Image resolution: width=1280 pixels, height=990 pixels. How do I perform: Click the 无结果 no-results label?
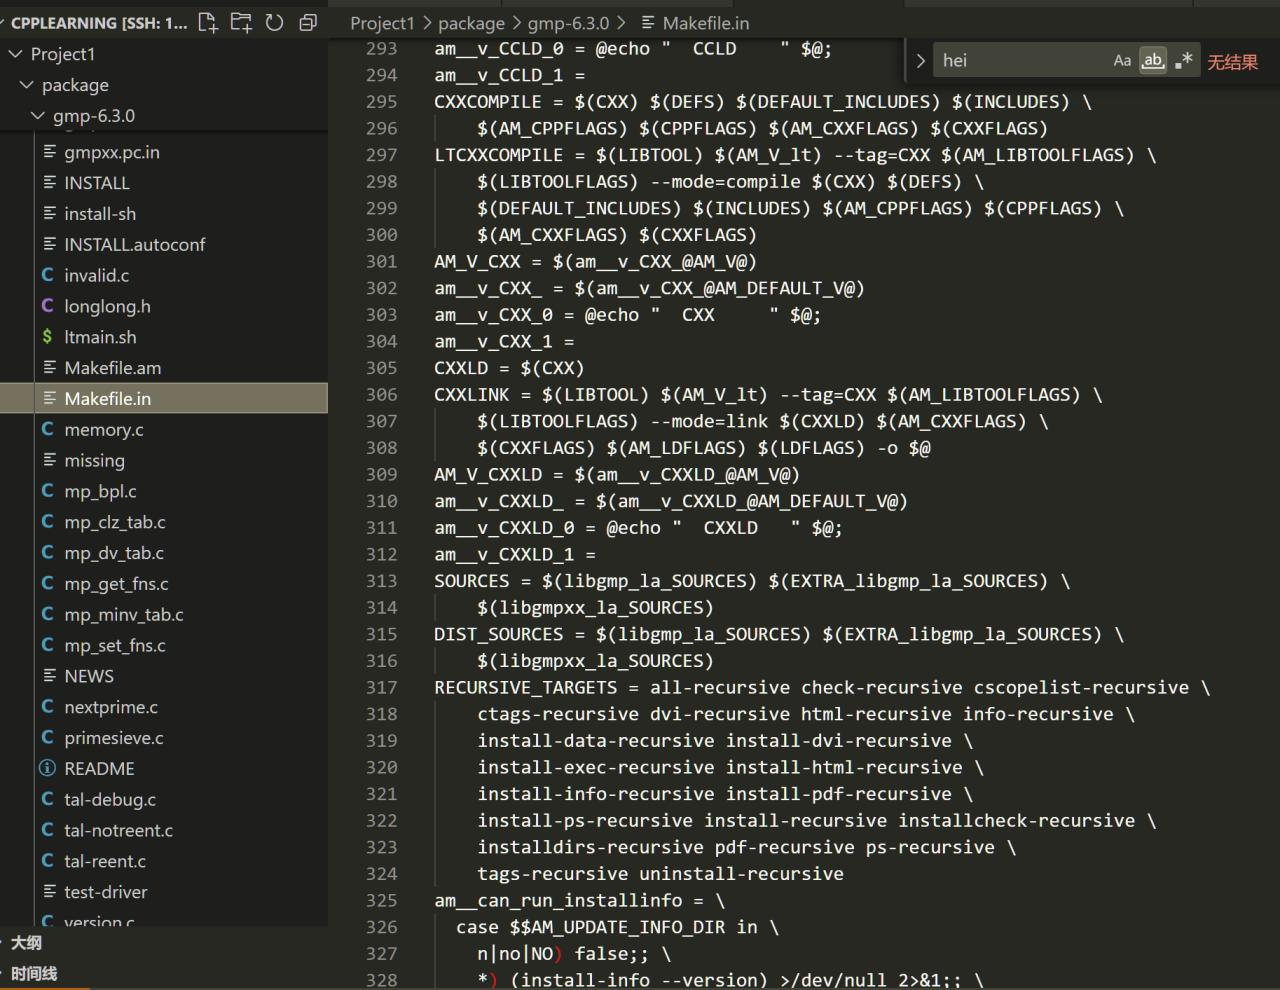click(x=1232, y=62)
